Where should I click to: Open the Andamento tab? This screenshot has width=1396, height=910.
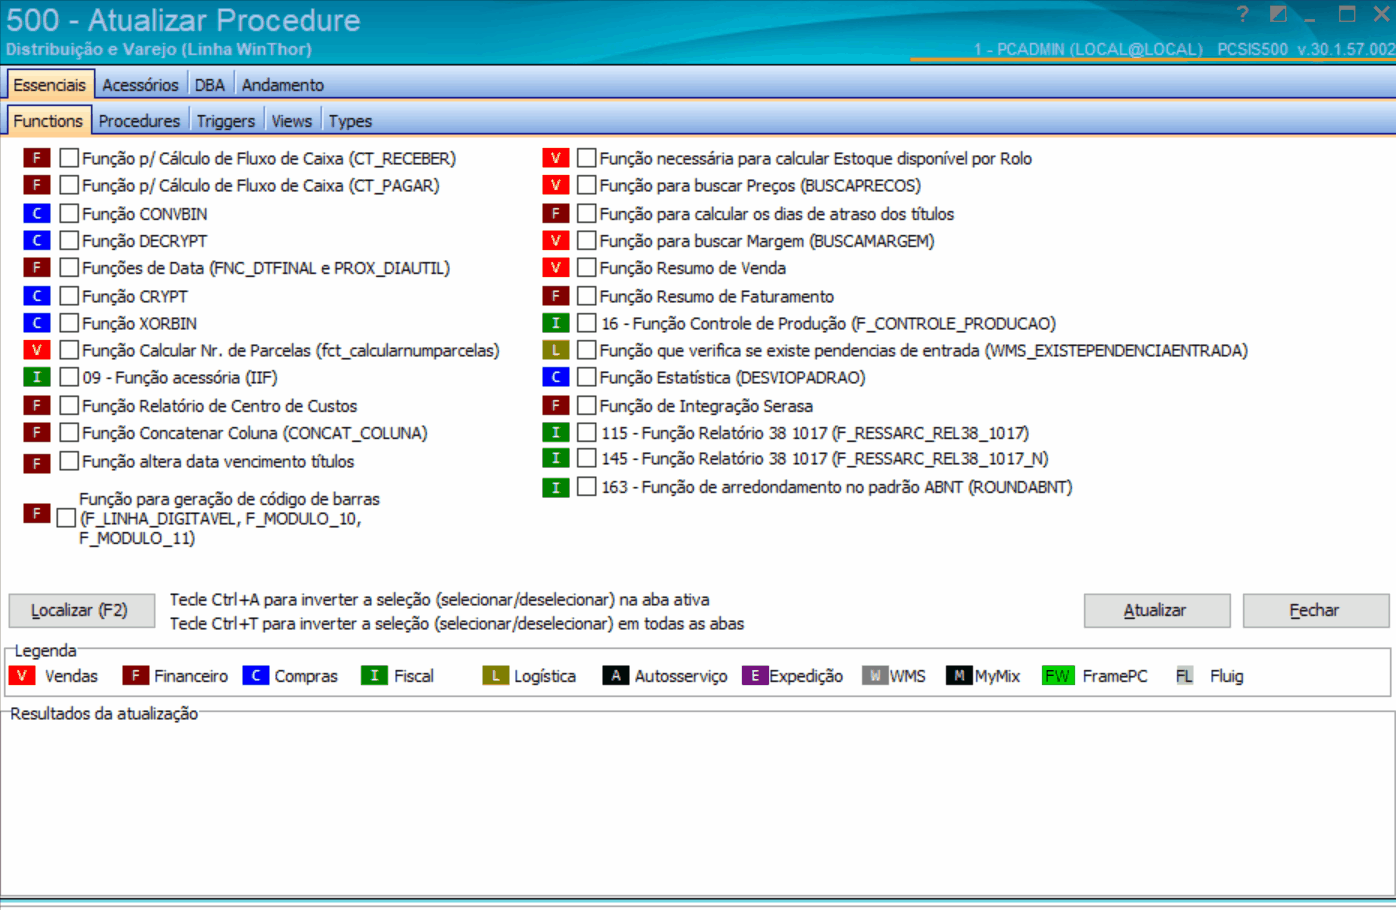point(283,85)
